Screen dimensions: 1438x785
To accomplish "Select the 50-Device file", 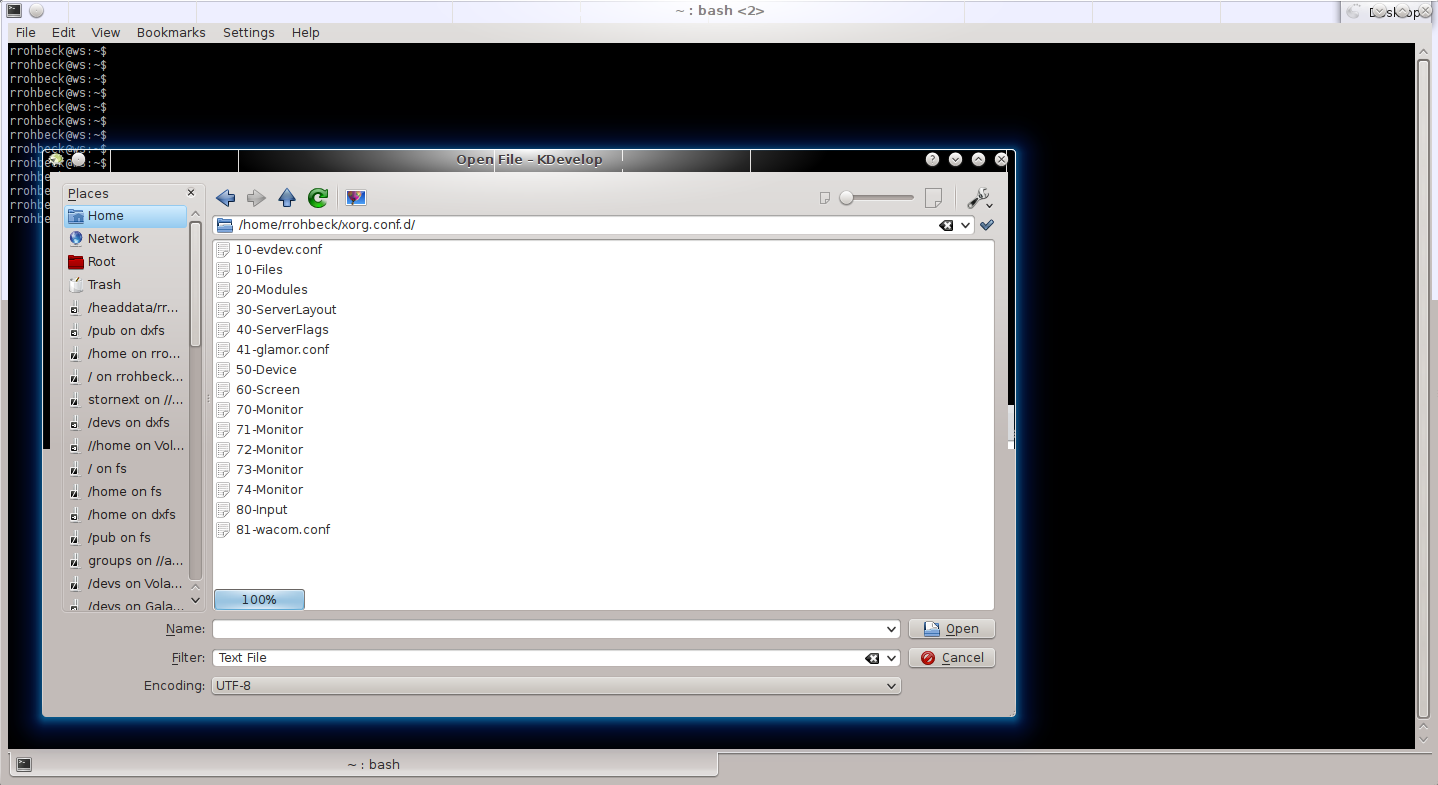I will point(266,370).
